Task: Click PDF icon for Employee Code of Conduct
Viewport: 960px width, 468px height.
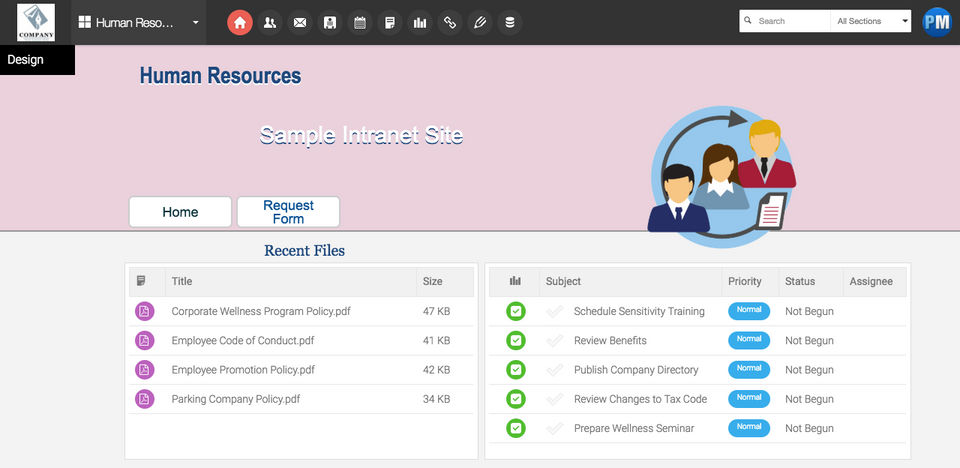Action: point(144,341)
